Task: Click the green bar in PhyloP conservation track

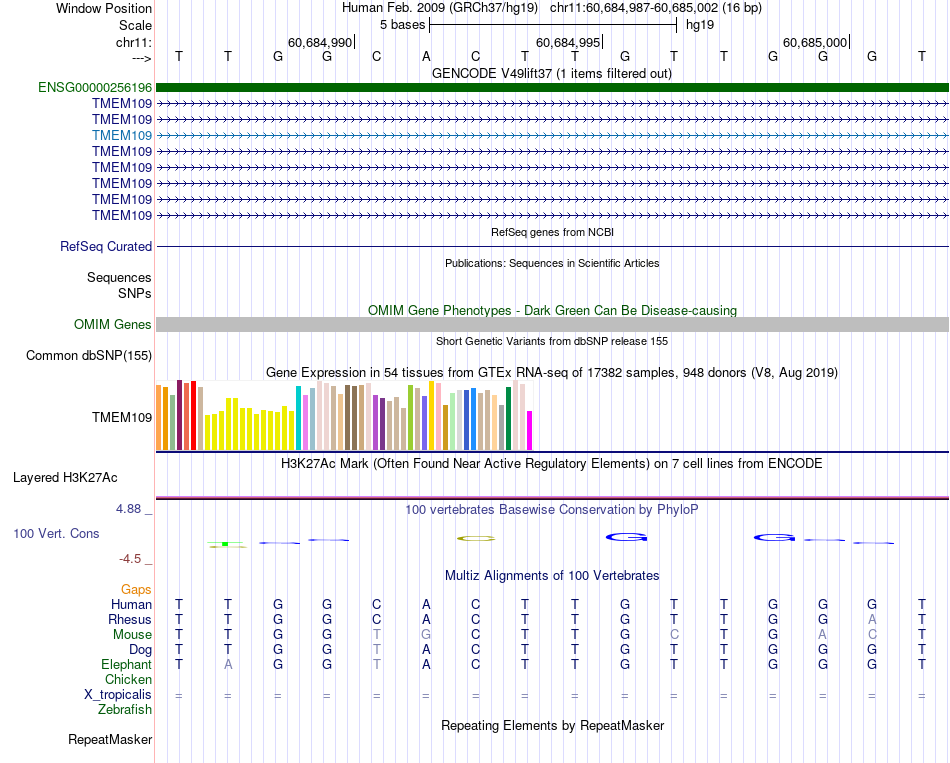Action: (x=225, y=544)
